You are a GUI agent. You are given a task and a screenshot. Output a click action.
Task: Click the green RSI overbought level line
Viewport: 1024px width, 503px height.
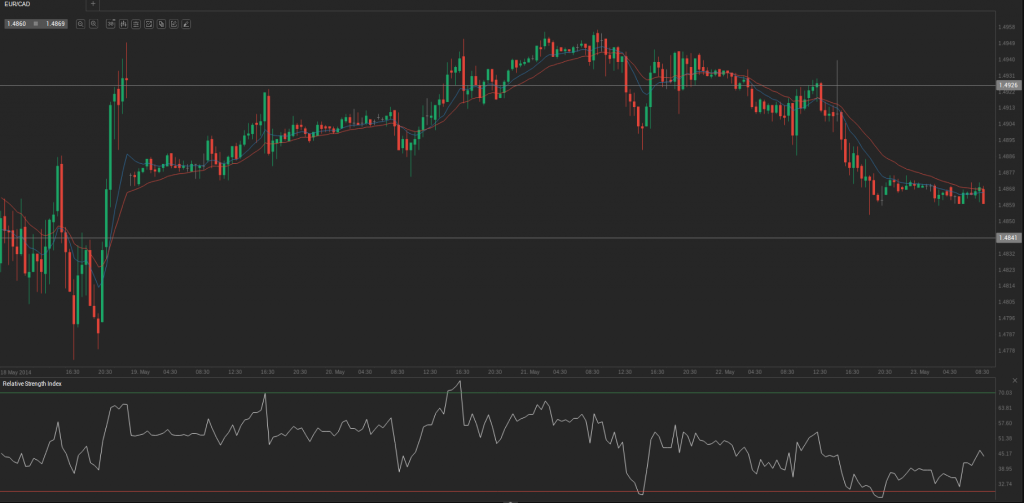coord(500,393)
